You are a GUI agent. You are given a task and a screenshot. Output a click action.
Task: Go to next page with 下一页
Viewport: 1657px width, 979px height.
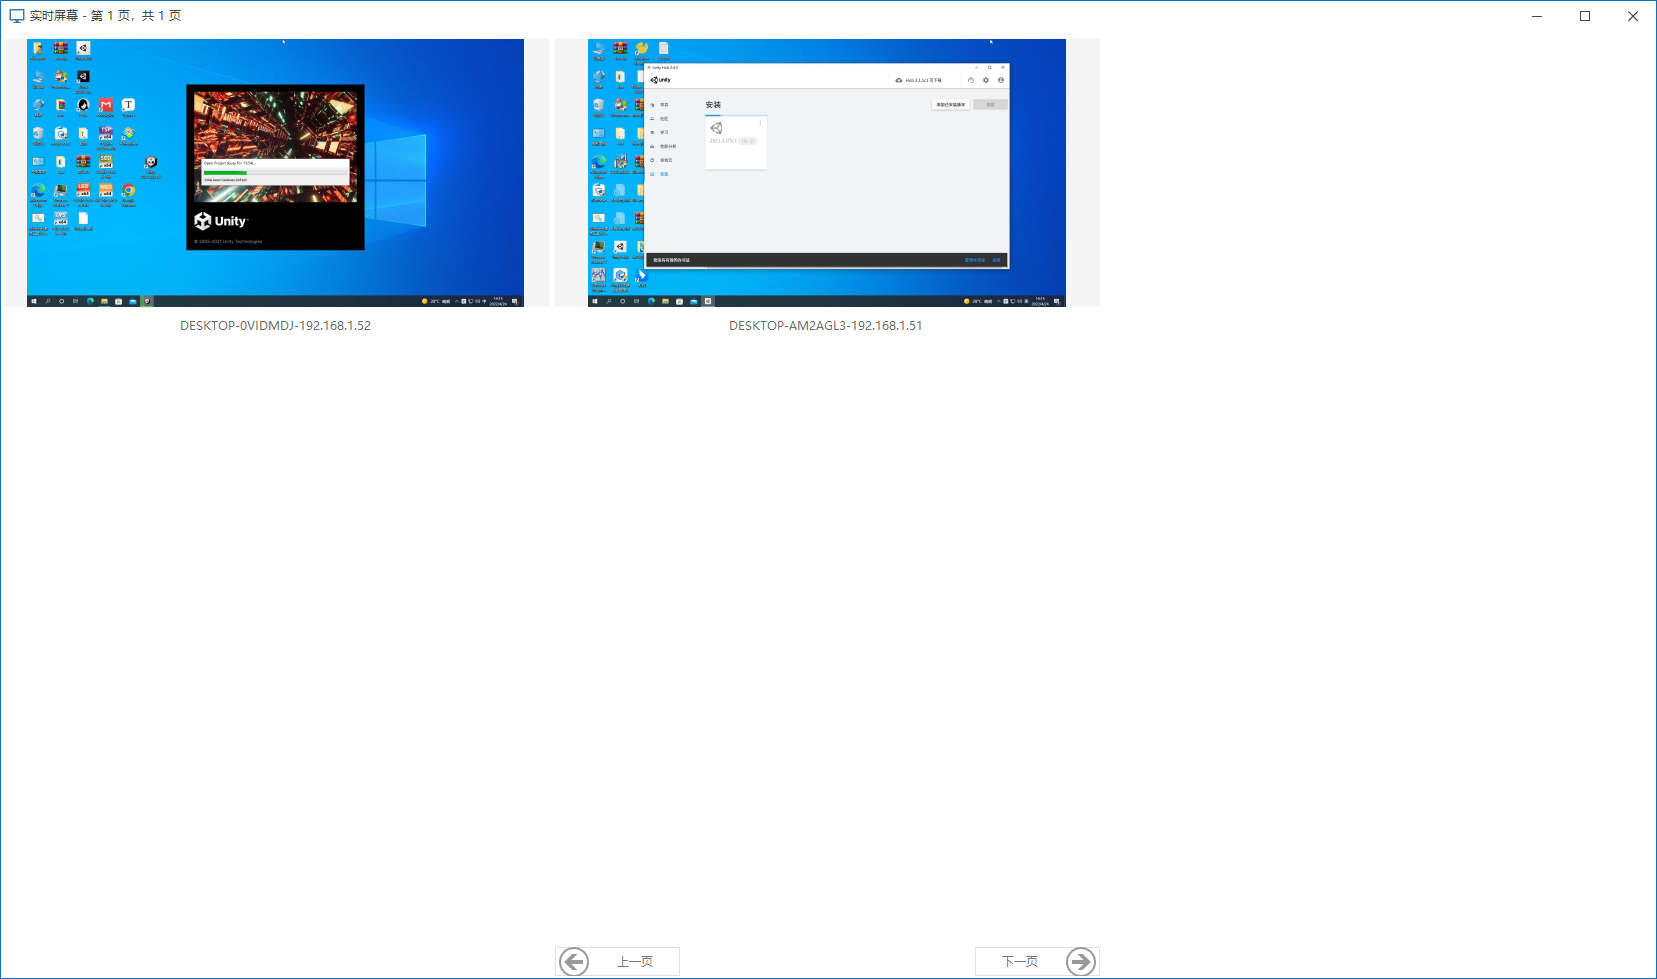pos(1037,962)
